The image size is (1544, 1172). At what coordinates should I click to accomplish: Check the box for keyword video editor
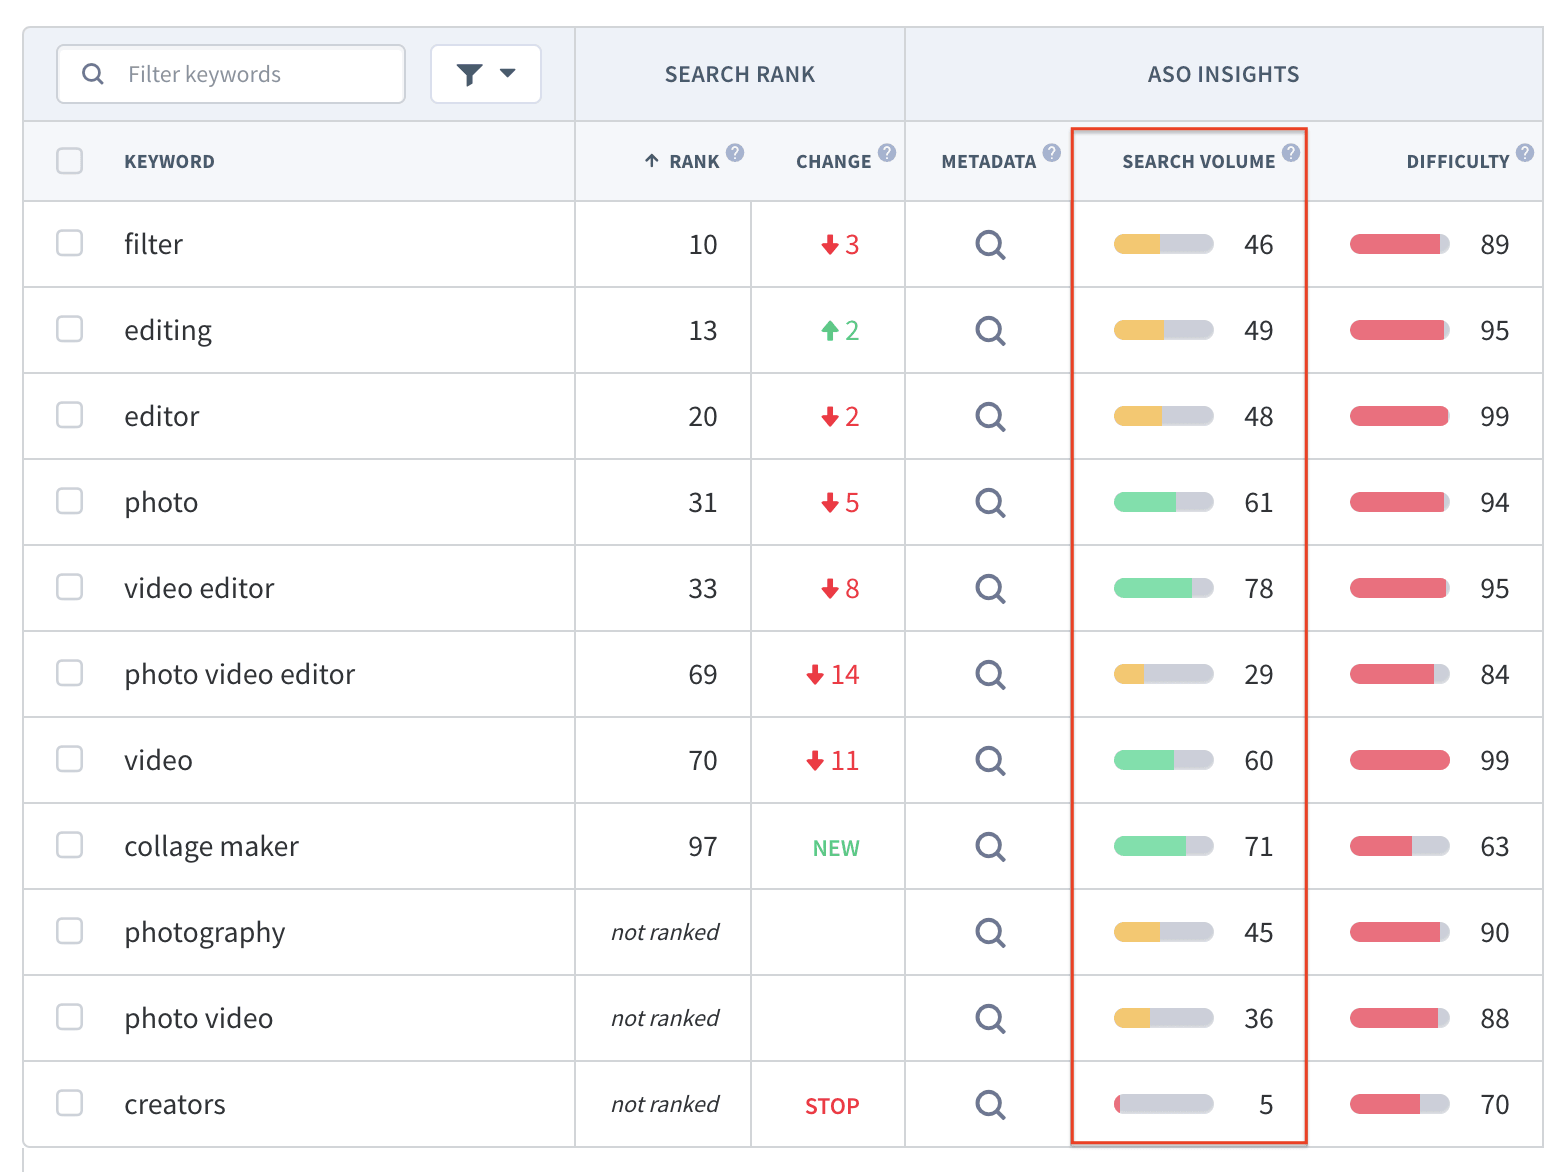70,587
